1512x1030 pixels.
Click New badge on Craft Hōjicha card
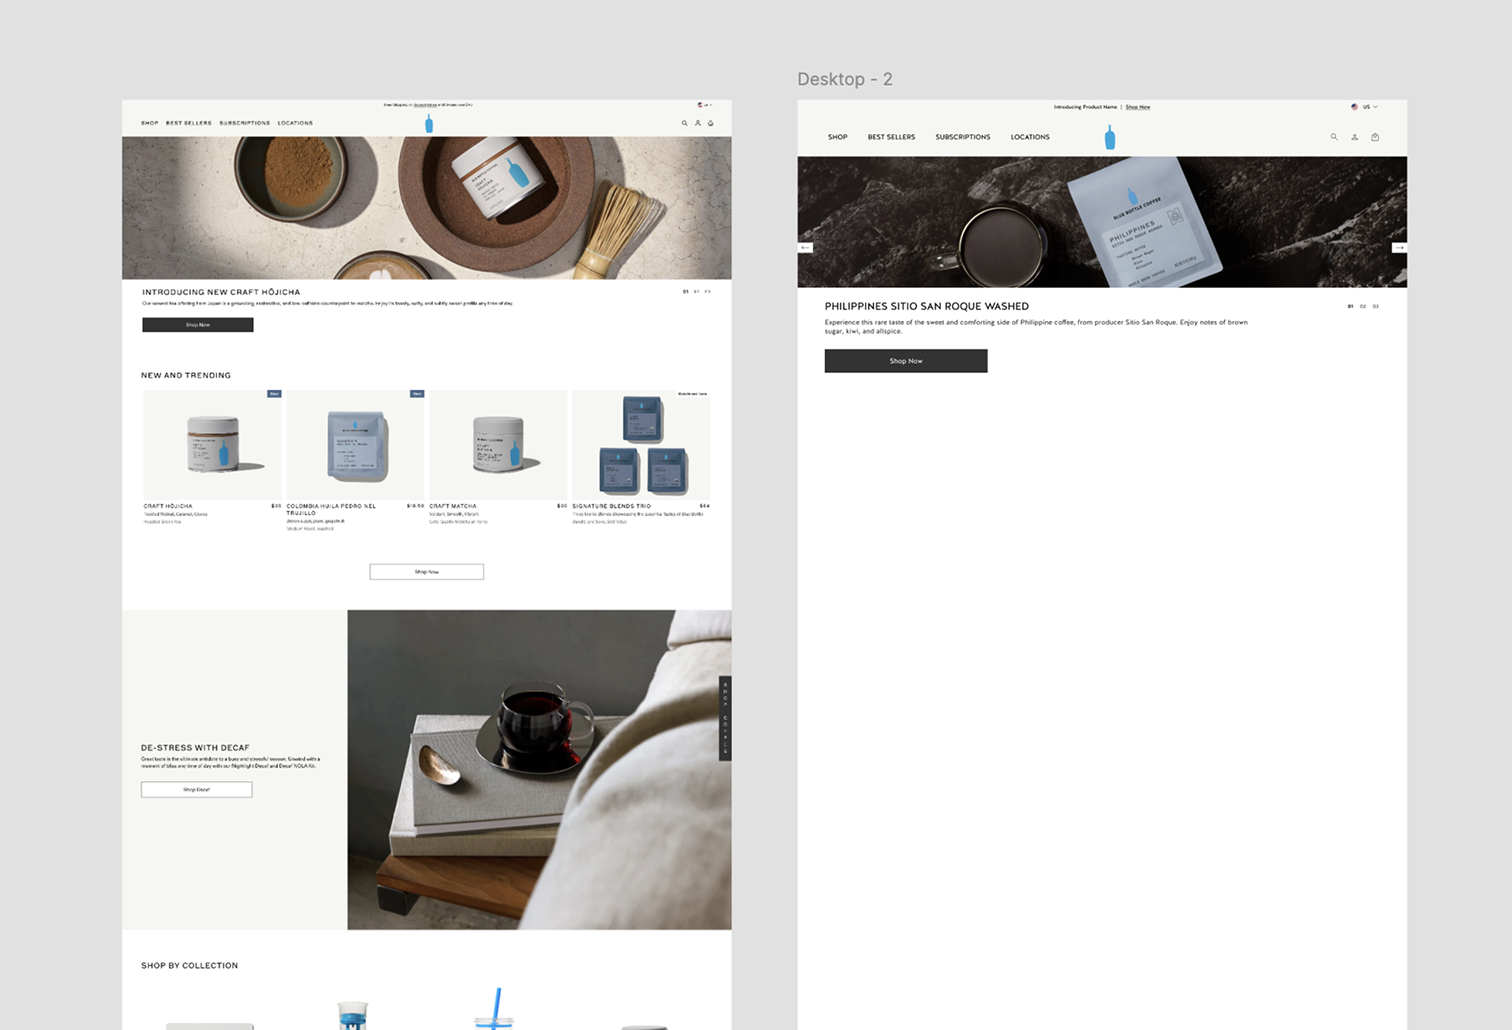pos(274,394)
